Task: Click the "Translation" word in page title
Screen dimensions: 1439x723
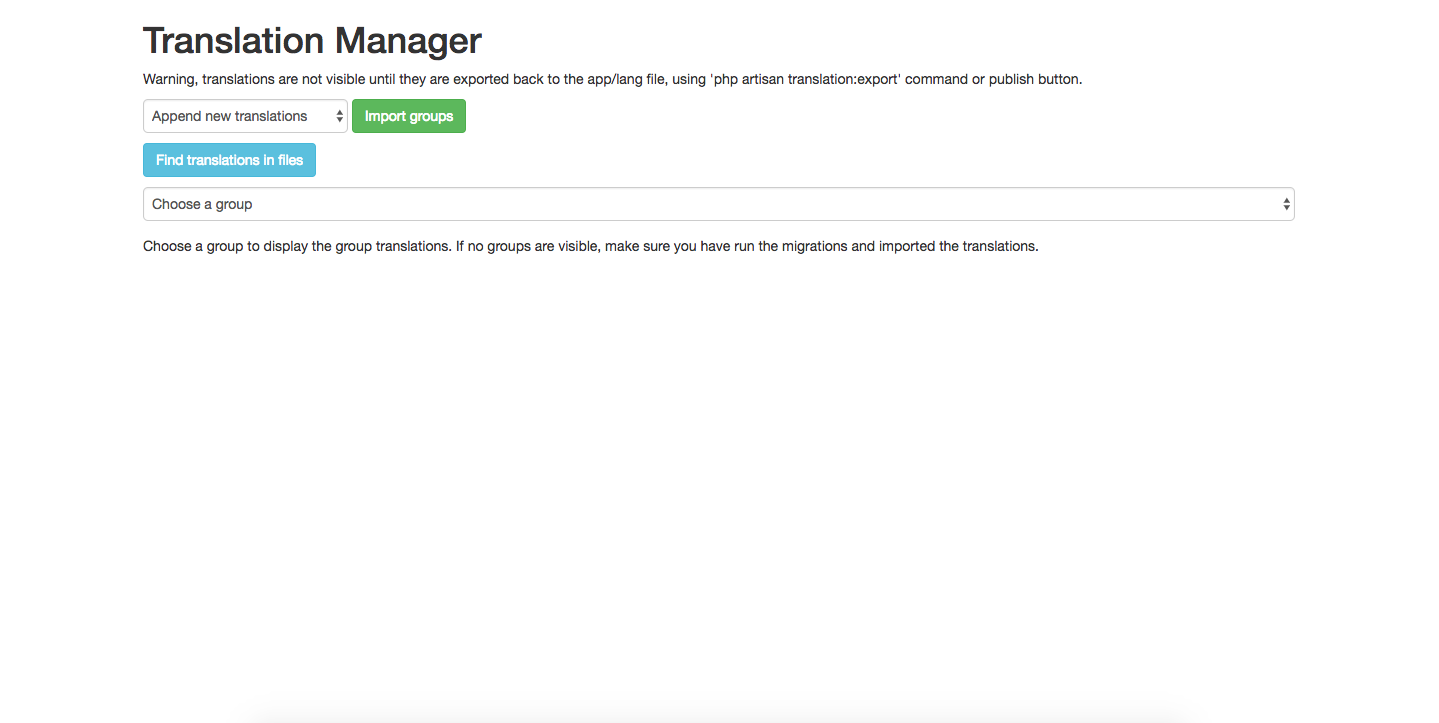Action: 234,41
